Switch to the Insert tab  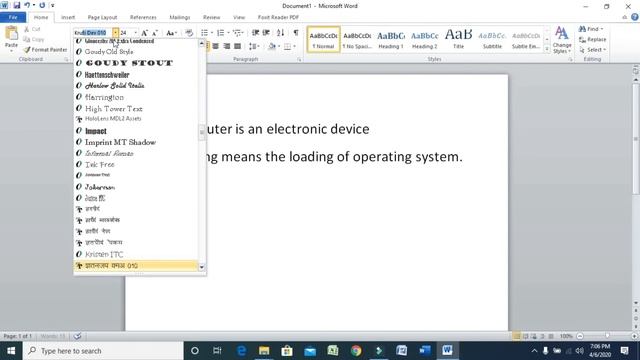click(x=68, y=17)
